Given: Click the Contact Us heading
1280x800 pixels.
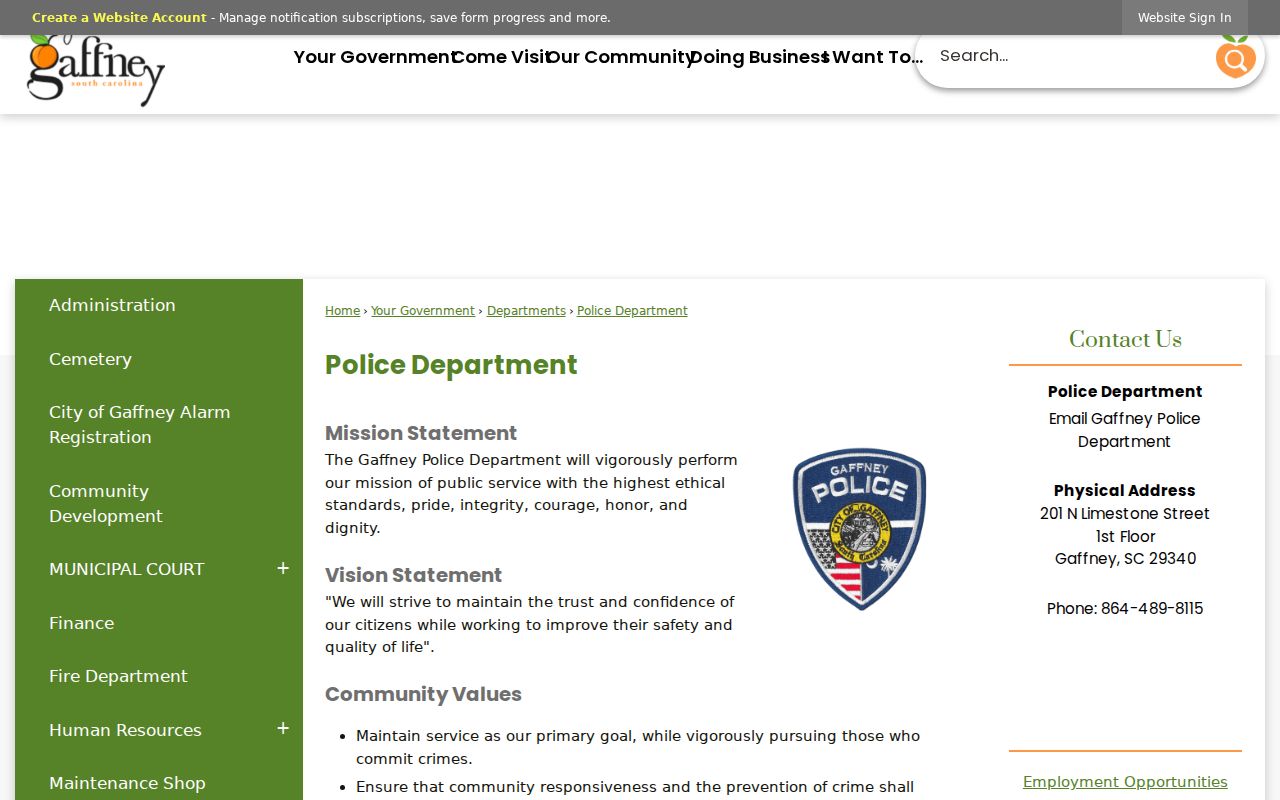Looking at the screenshot, I should 1125,340.
